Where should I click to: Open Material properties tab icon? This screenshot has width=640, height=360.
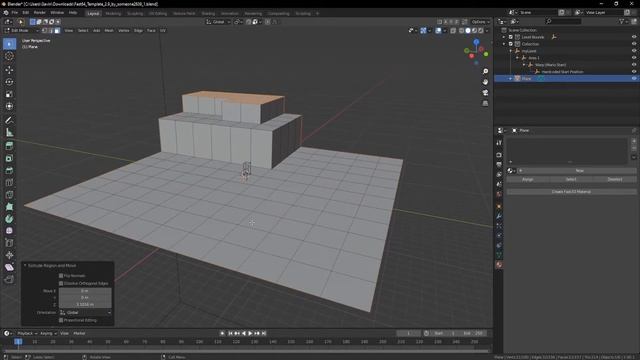tap(499, 265)
